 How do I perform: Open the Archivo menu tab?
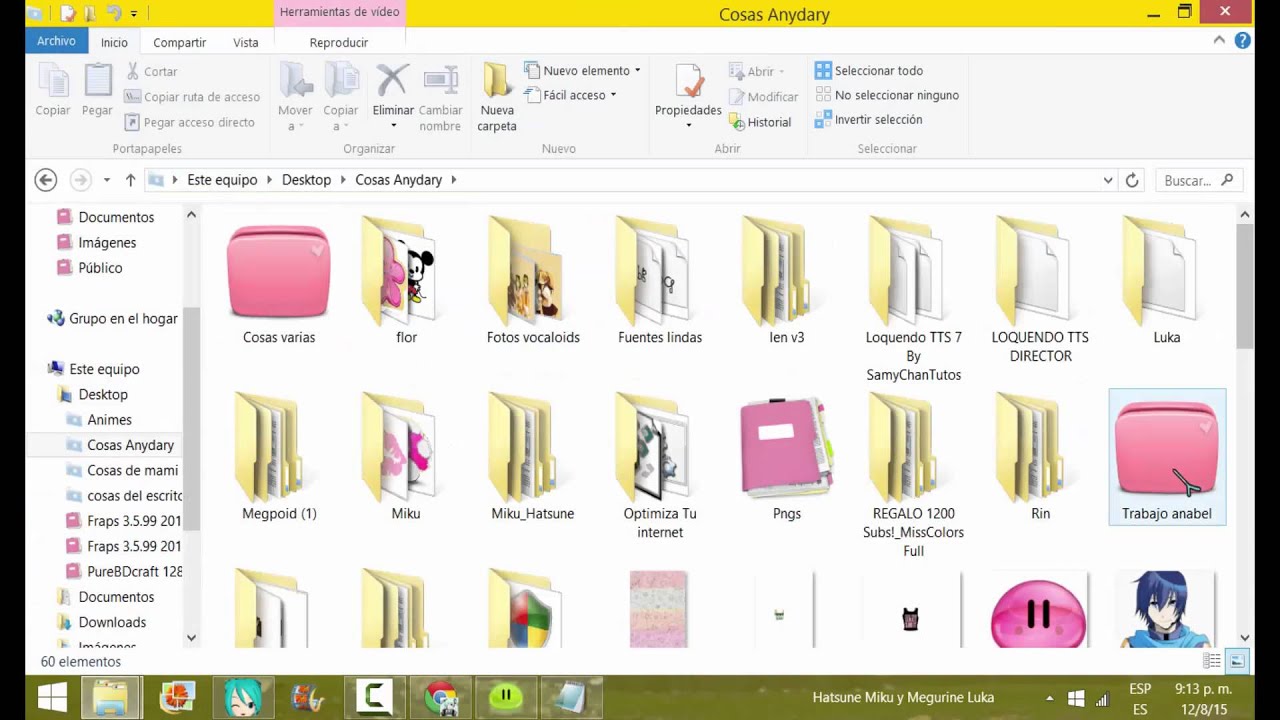(56, 41)
